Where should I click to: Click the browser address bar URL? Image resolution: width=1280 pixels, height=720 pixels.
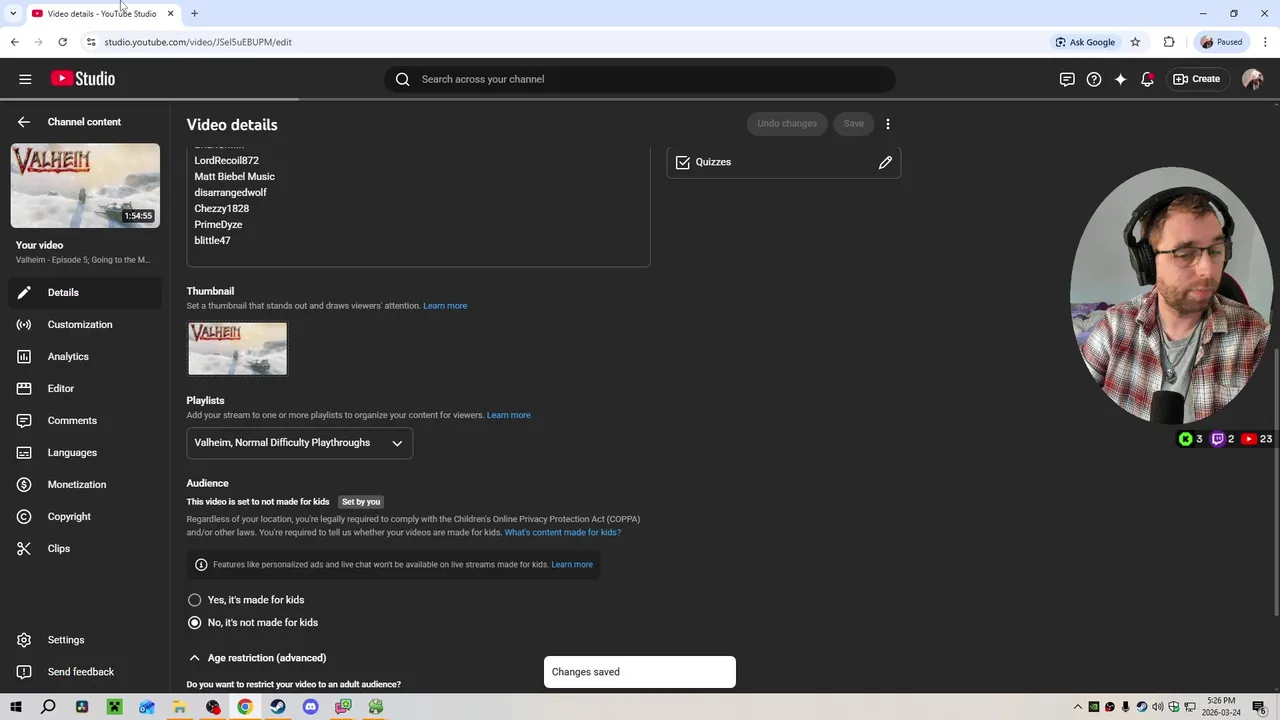(198, 42)
